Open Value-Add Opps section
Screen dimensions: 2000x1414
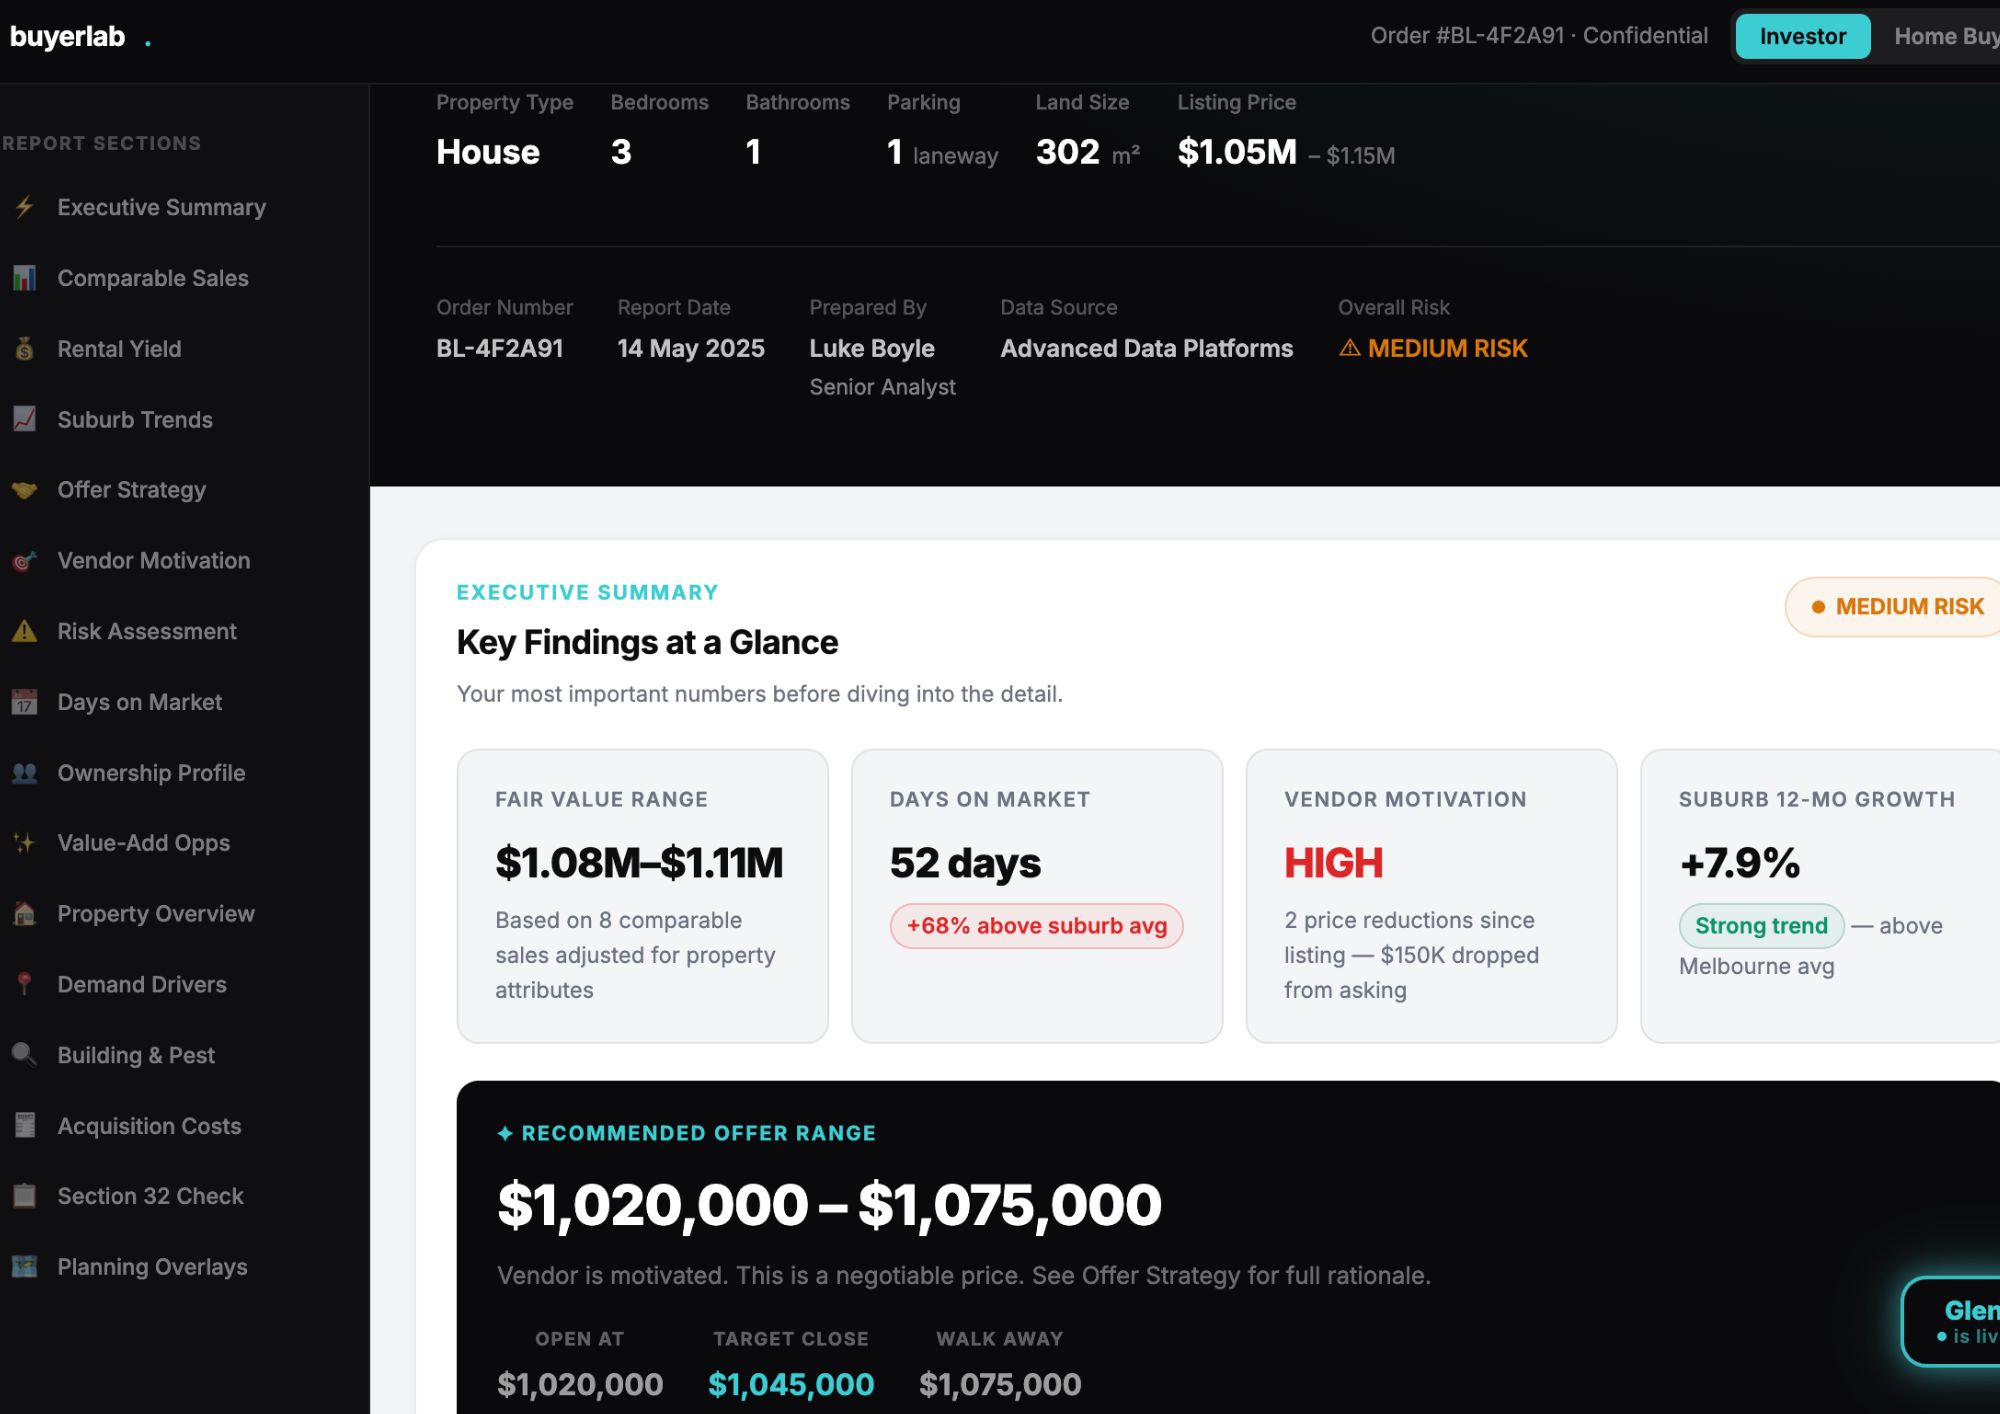[x=143, y=843]
